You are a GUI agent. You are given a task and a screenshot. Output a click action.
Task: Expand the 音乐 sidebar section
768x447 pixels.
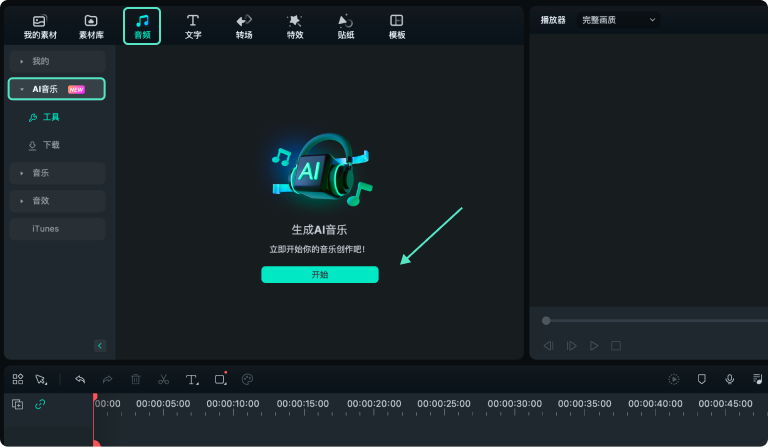(57, 173)
